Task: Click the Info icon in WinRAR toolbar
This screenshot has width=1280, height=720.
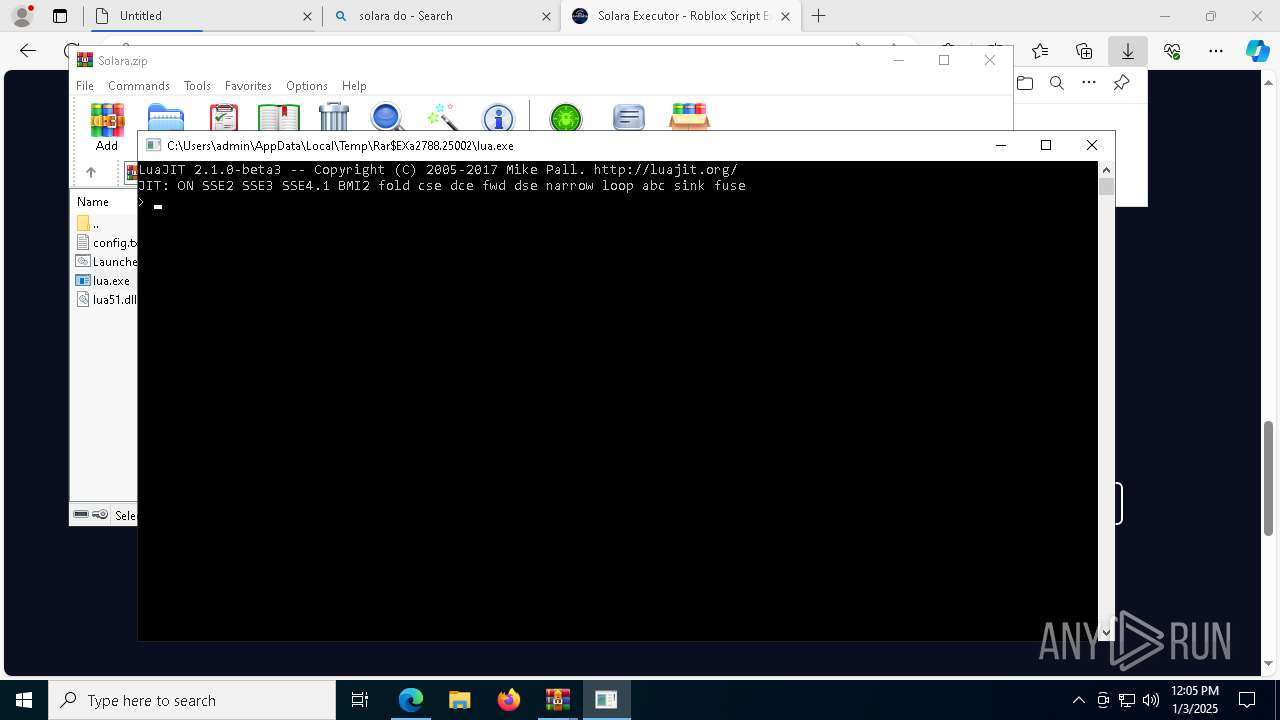Action: tap(498, 117)
